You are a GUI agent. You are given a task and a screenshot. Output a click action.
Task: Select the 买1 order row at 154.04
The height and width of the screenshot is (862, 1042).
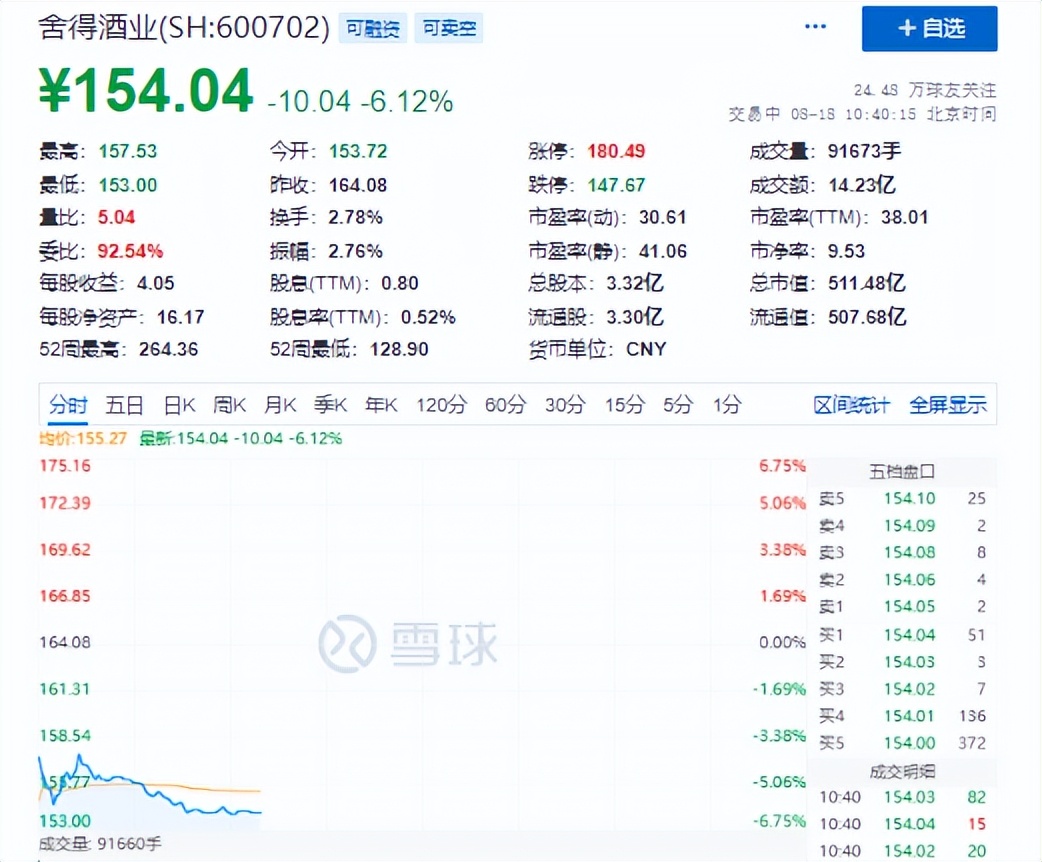(902, 635)
